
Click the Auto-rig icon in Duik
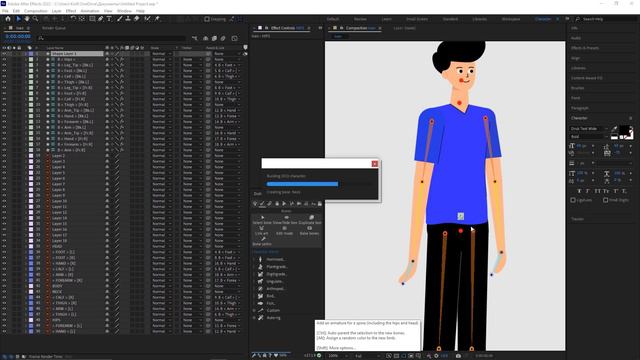click(260, 318)
